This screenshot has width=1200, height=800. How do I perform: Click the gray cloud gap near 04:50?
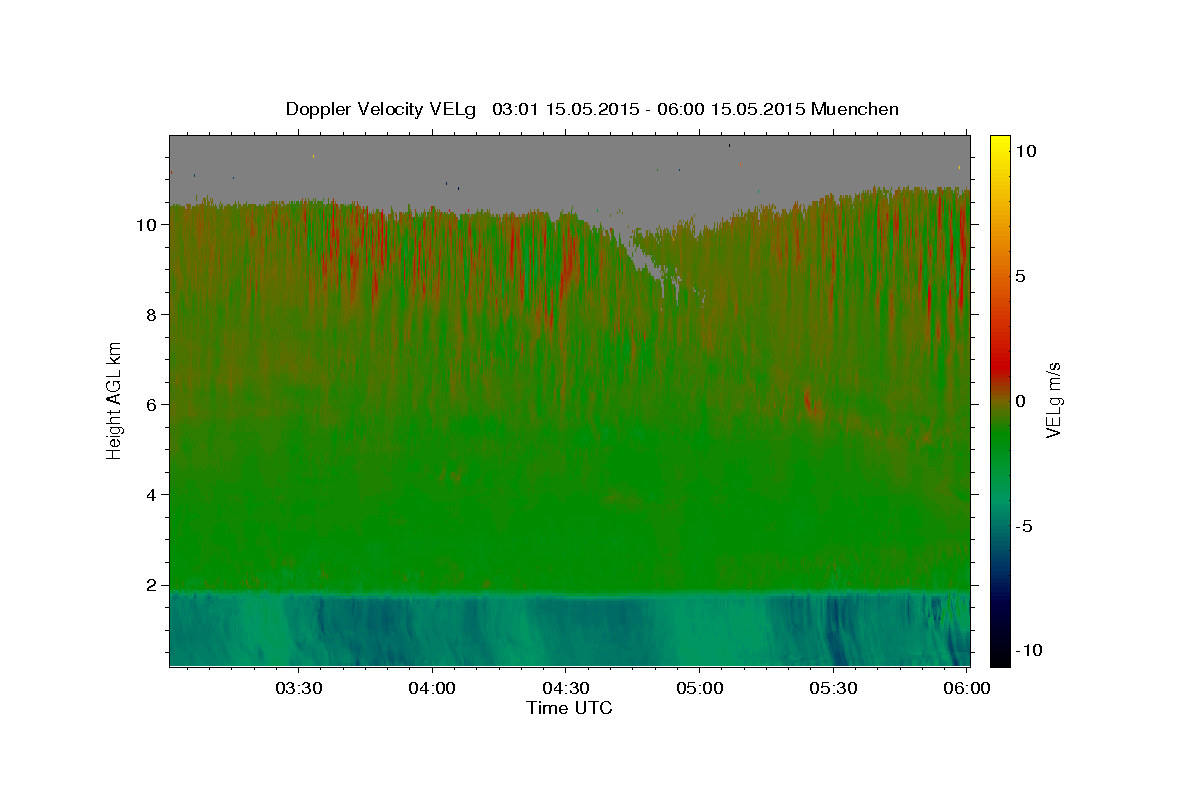648,262
